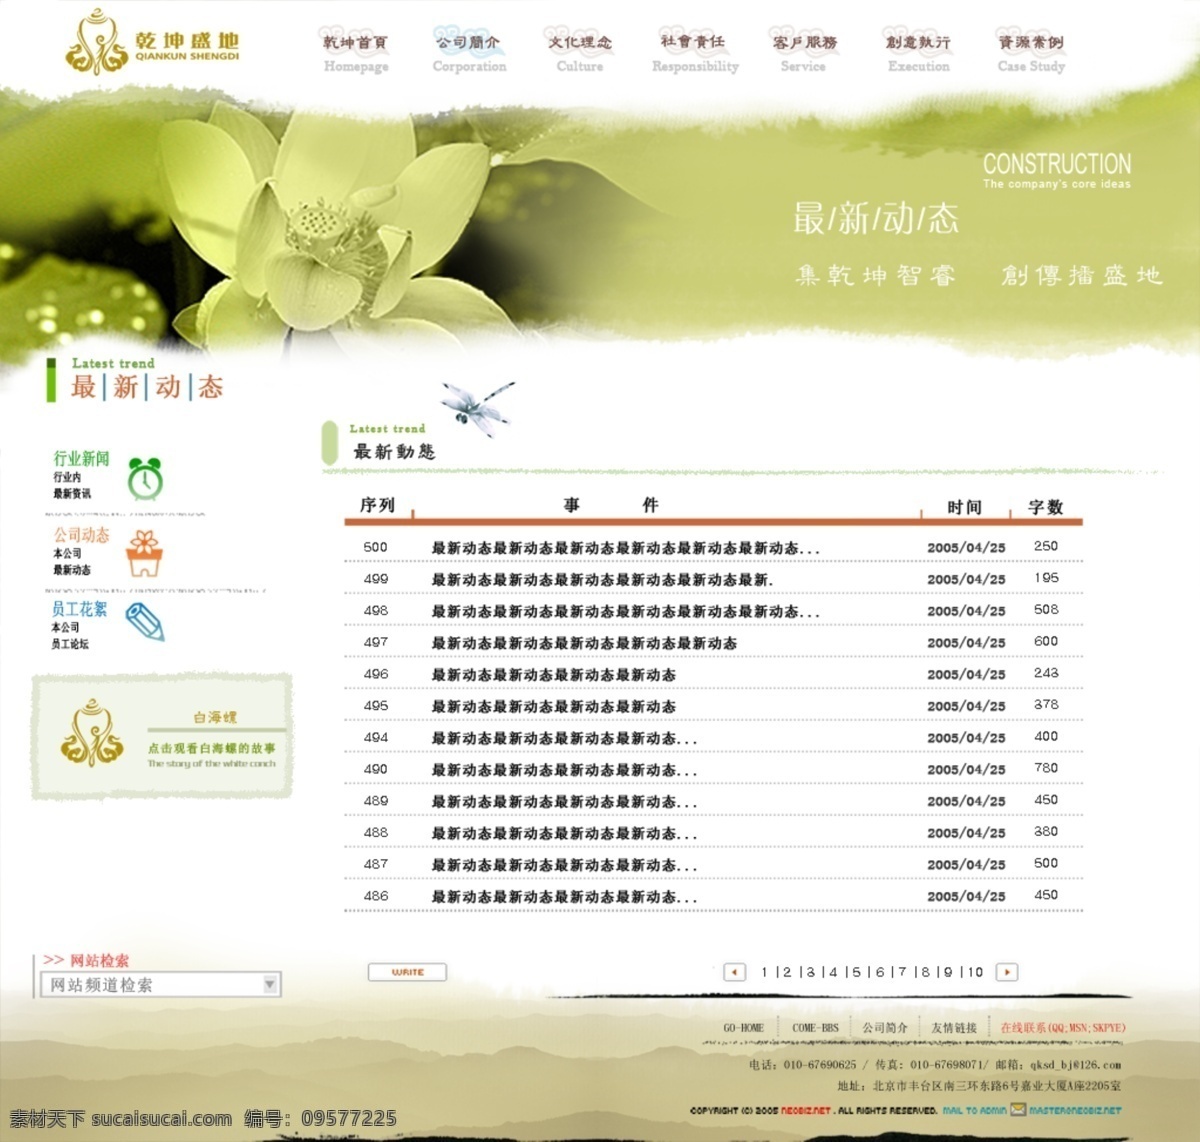Click the word count 195 cell

(x=1046, y=578)
